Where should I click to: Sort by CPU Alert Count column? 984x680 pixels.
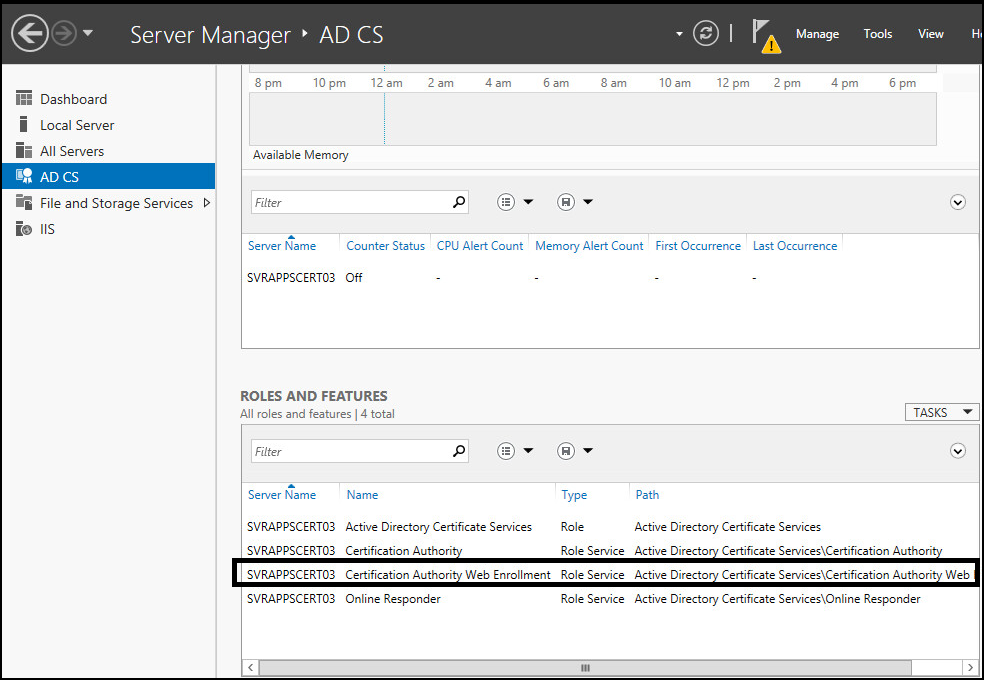click(479, 246)
